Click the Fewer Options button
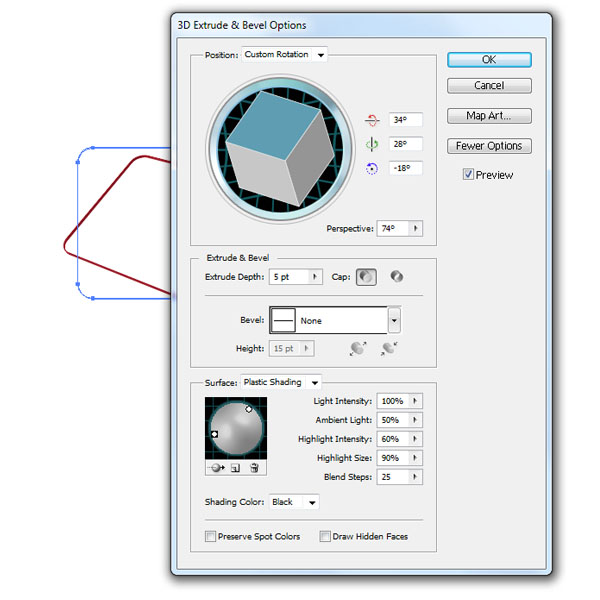The image size is (600, 600). (x=489, y=146)
